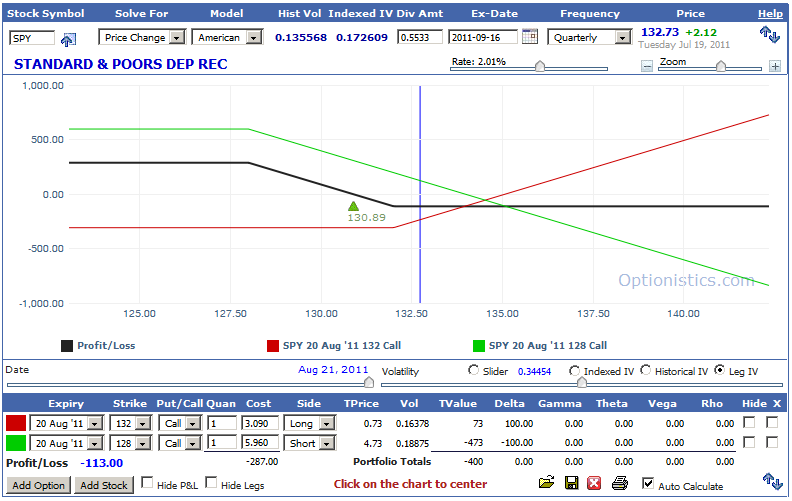
Task: Click the quantity field of the 132 leg
Action: [x=222, y=423]
